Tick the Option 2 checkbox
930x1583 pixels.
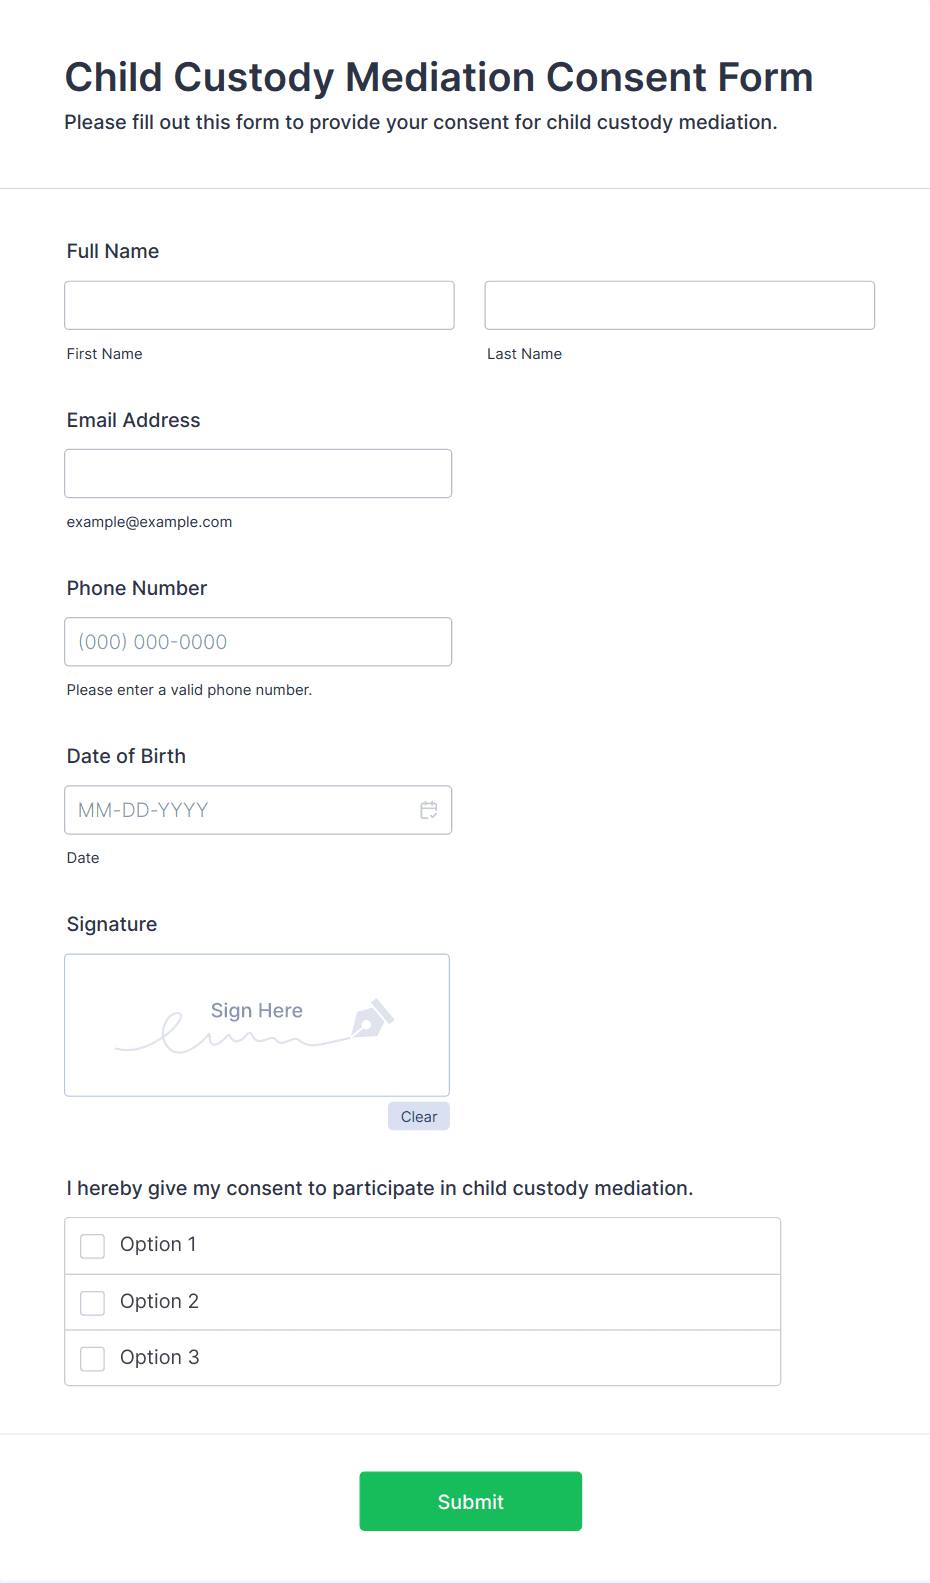point(93,1302)
